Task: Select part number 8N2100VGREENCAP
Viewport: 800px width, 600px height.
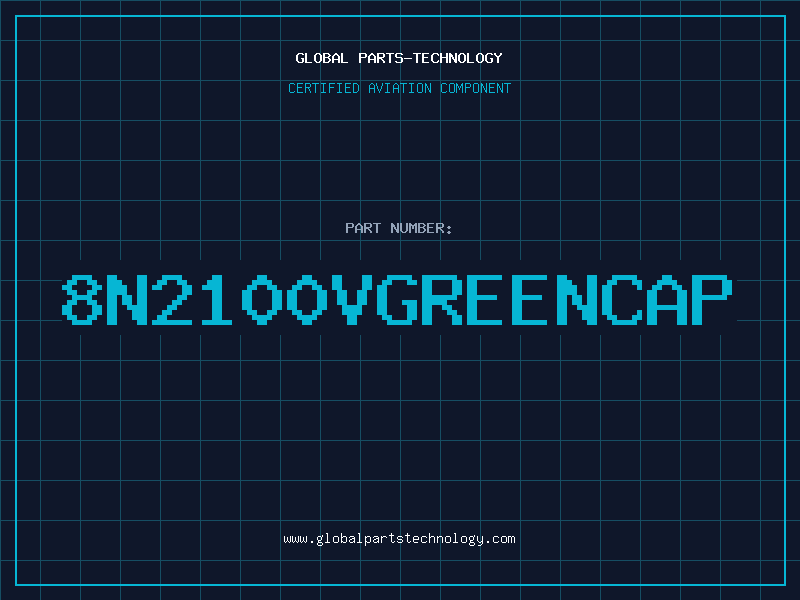Action: (x=397, y=299)
